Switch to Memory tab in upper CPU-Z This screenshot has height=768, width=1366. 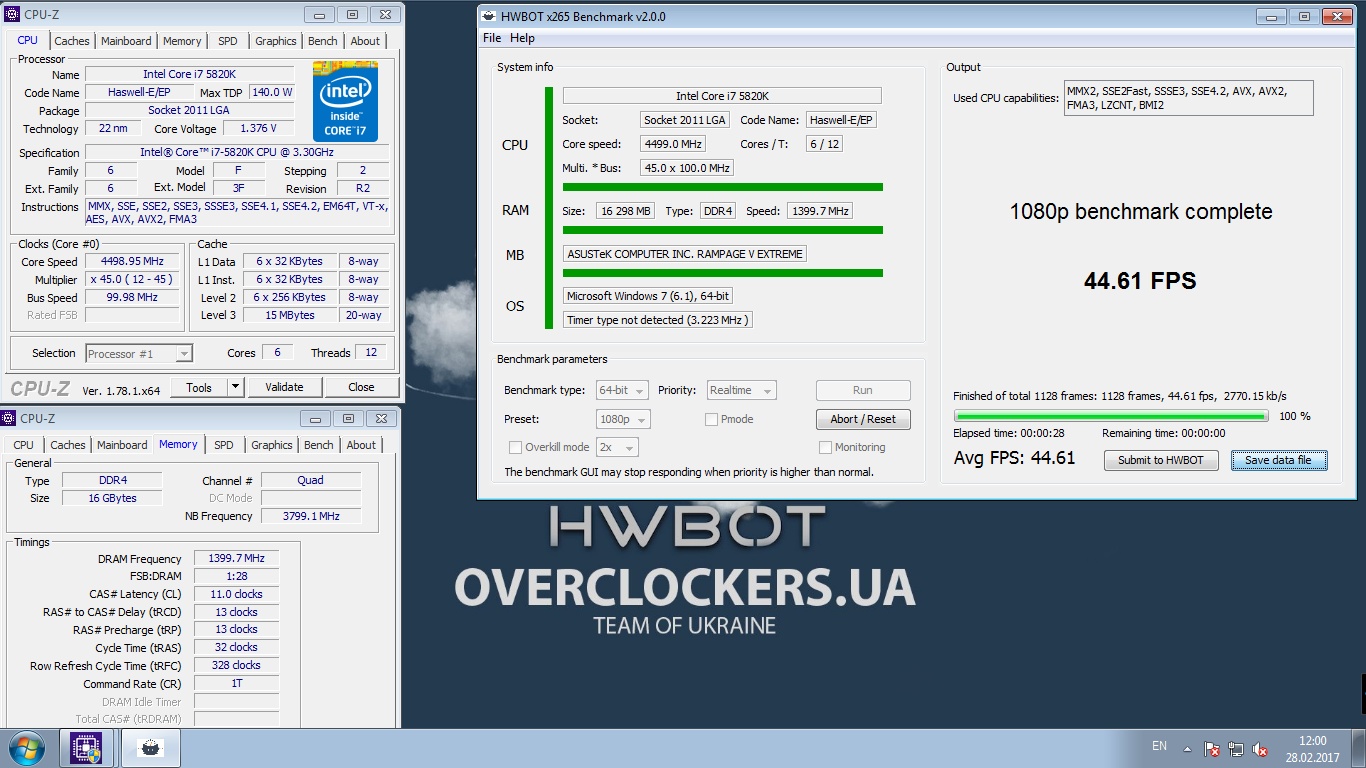point(182,41)
